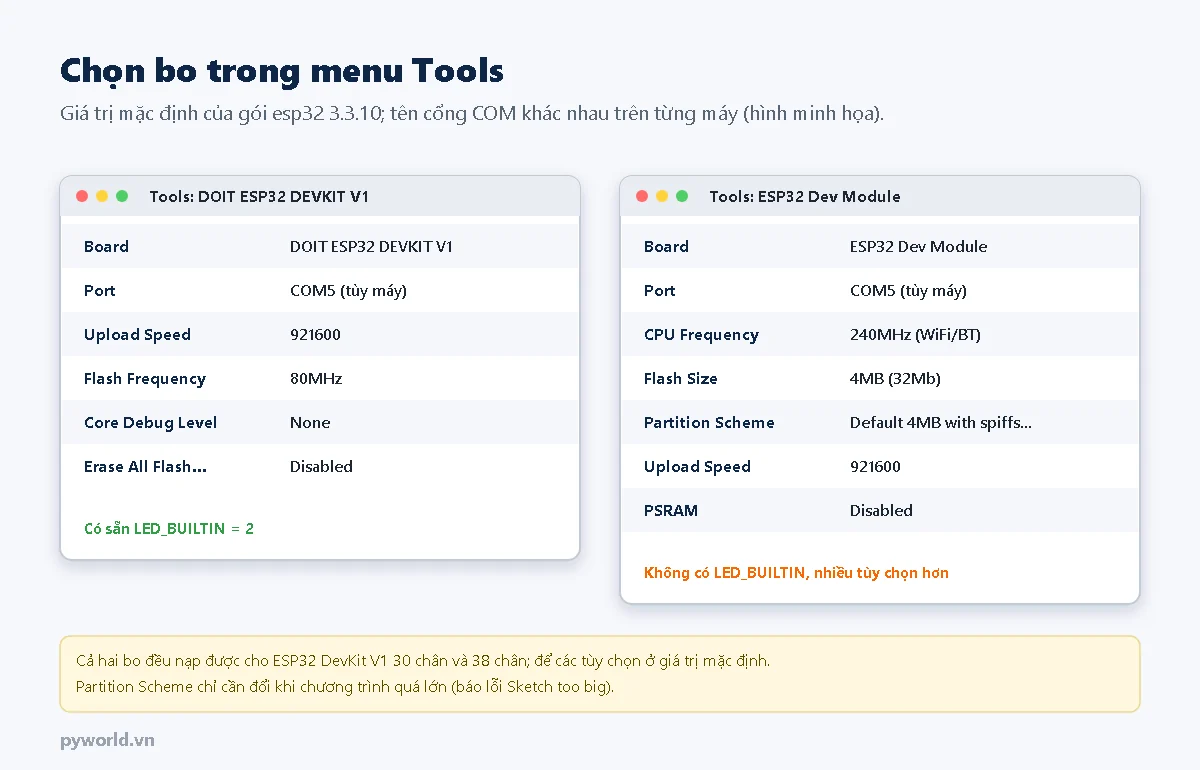The image size is (1200, 770).
Task: Click Board label in DOIT ESP32 DEVKIT V1 window
Action: (x=106, y=247)
